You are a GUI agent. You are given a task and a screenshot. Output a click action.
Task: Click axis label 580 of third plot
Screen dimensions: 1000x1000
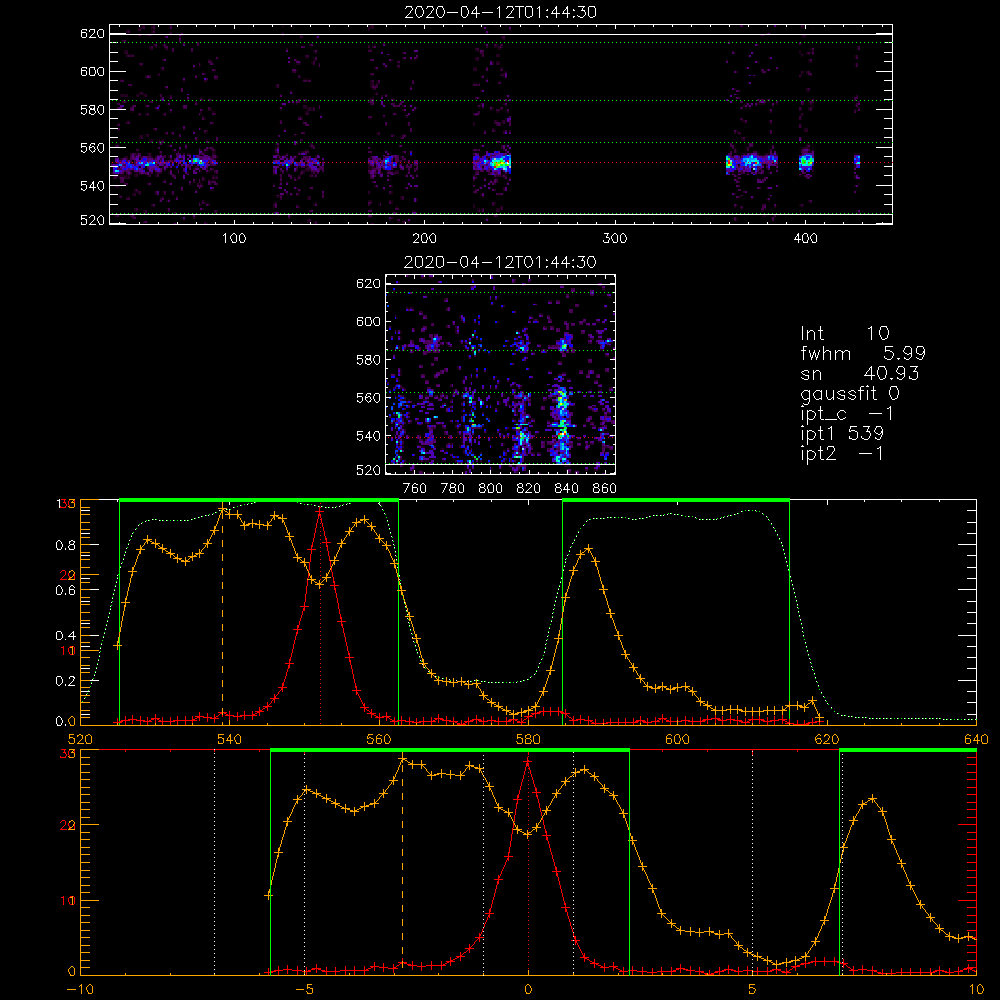tap(528, 739)
